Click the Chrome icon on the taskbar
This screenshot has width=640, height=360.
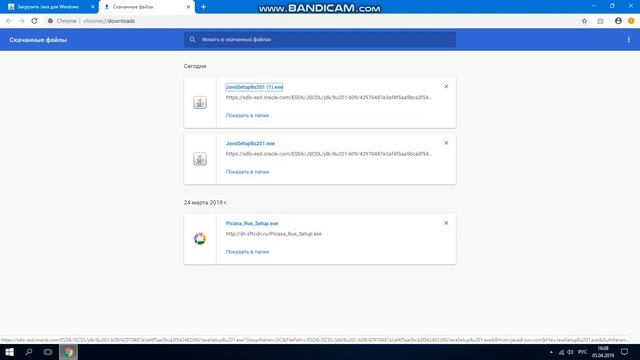tap(69, 352)
